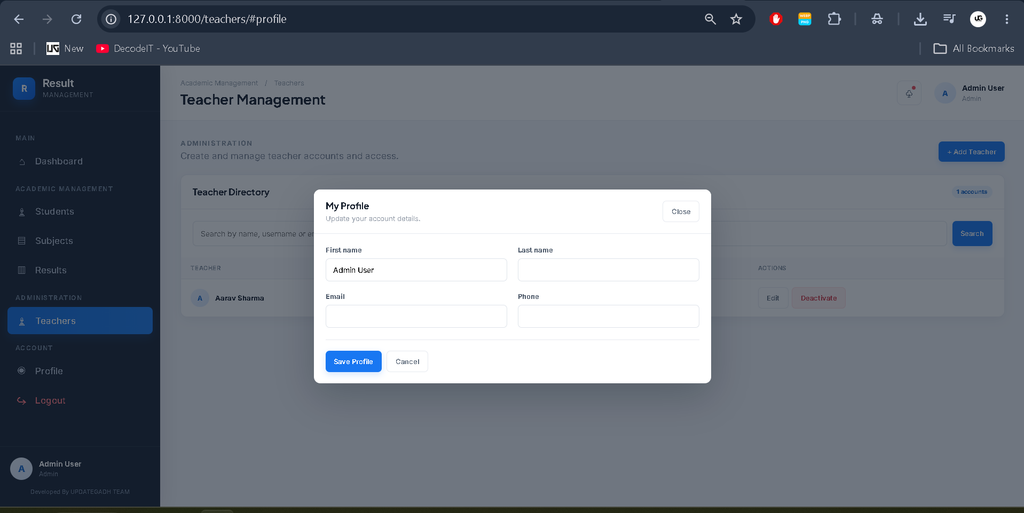1024x513 pixels.
Task: Click the 1 accounts badge
Action: pos(971,192)
